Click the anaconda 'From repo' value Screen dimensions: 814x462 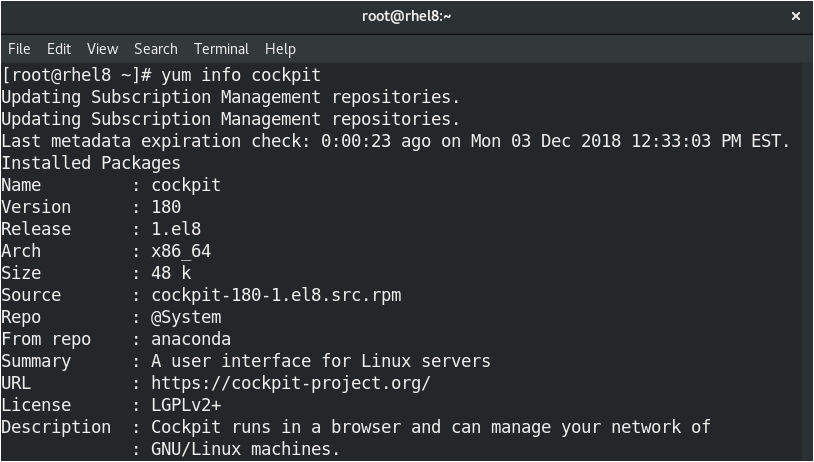(x=191, y=339)
